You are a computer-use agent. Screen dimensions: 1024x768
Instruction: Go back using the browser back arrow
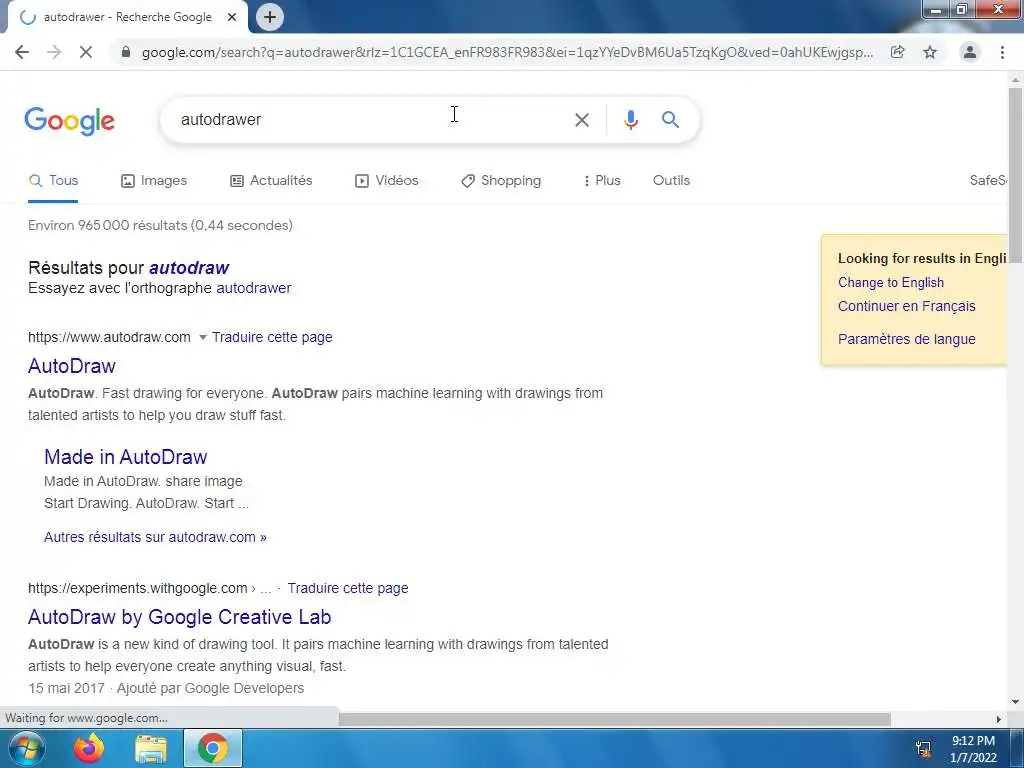22,52
